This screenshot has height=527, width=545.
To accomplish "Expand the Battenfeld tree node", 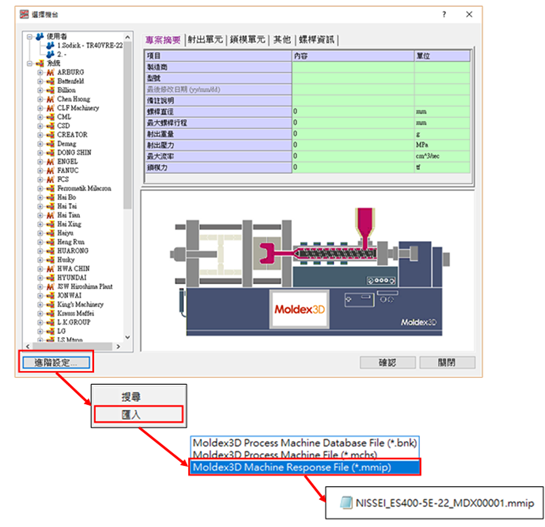I will click(40, 81).
